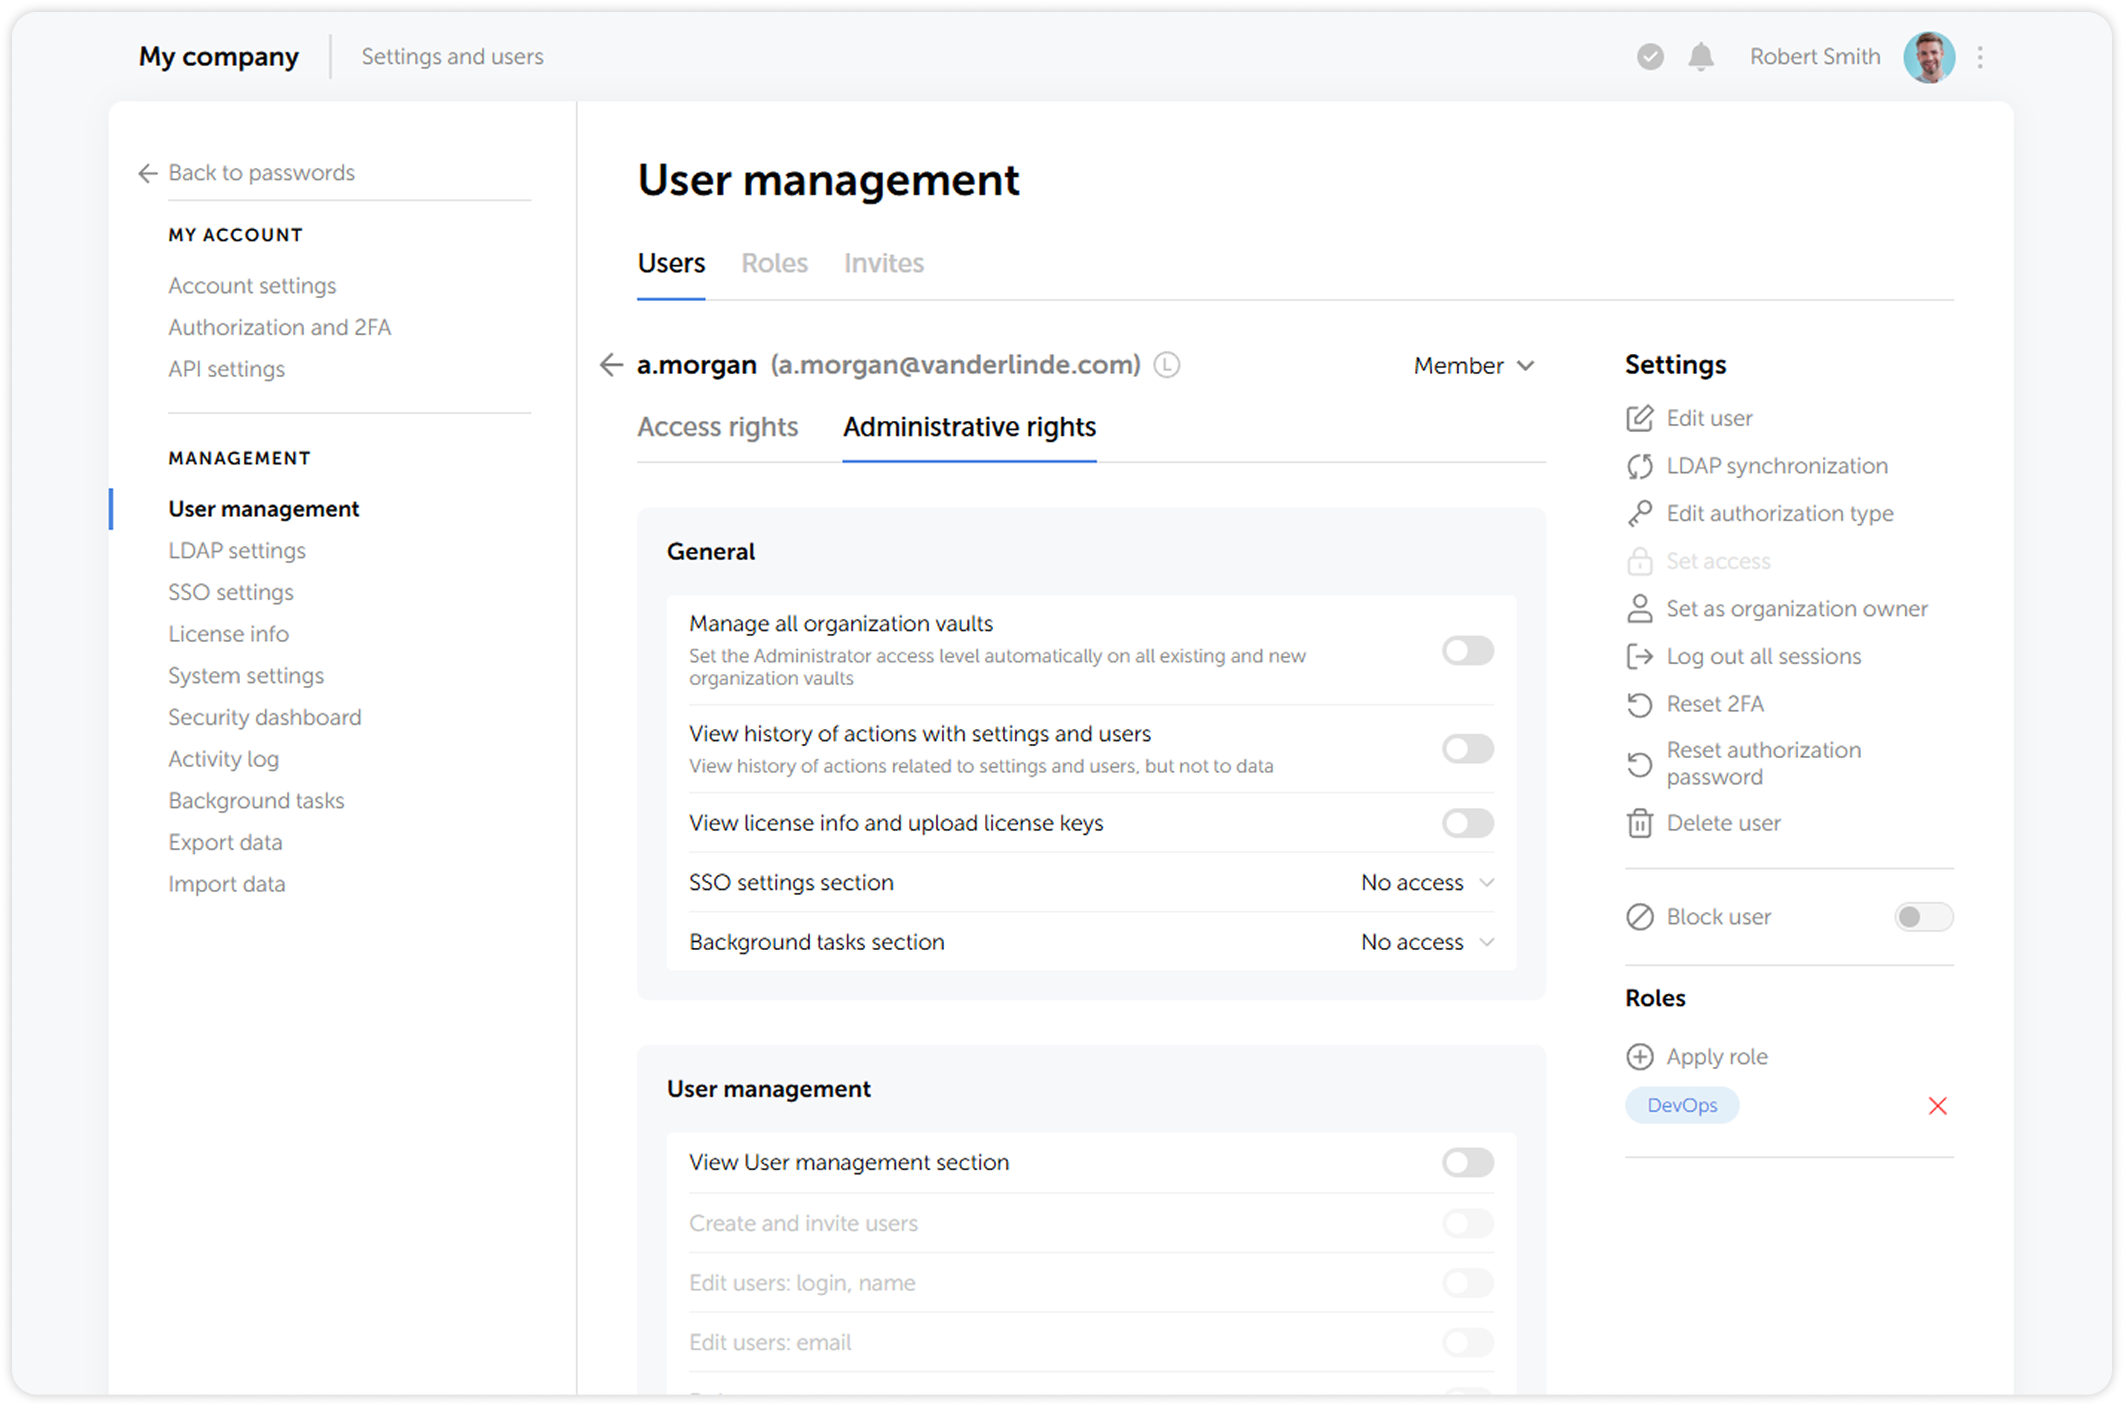2124x1407 pixels.
Task: Click the Edit user icon
Action: click(x=1640, y=418)
